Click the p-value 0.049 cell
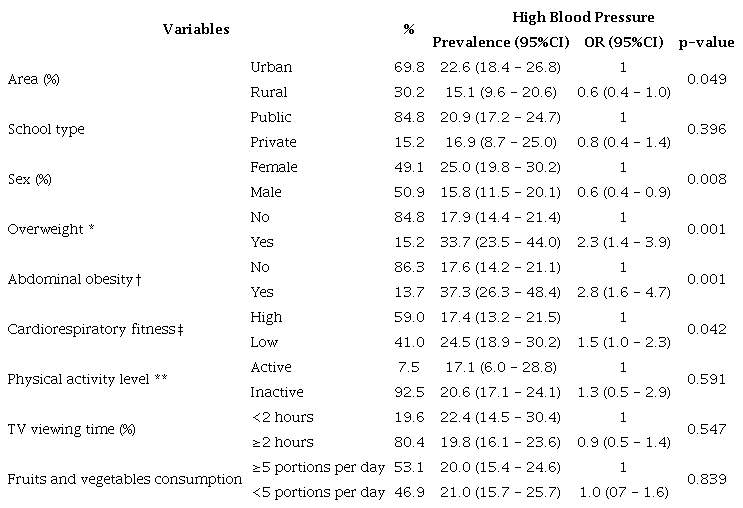 707,80
